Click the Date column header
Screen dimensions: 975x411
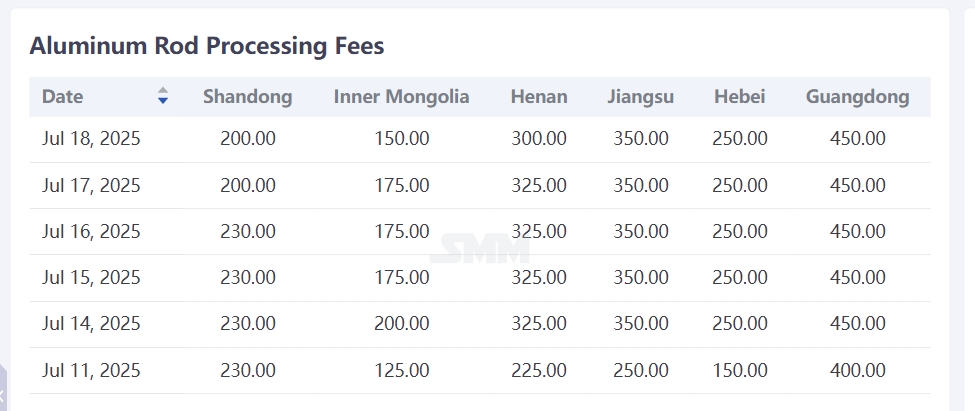tap(62, 96)
